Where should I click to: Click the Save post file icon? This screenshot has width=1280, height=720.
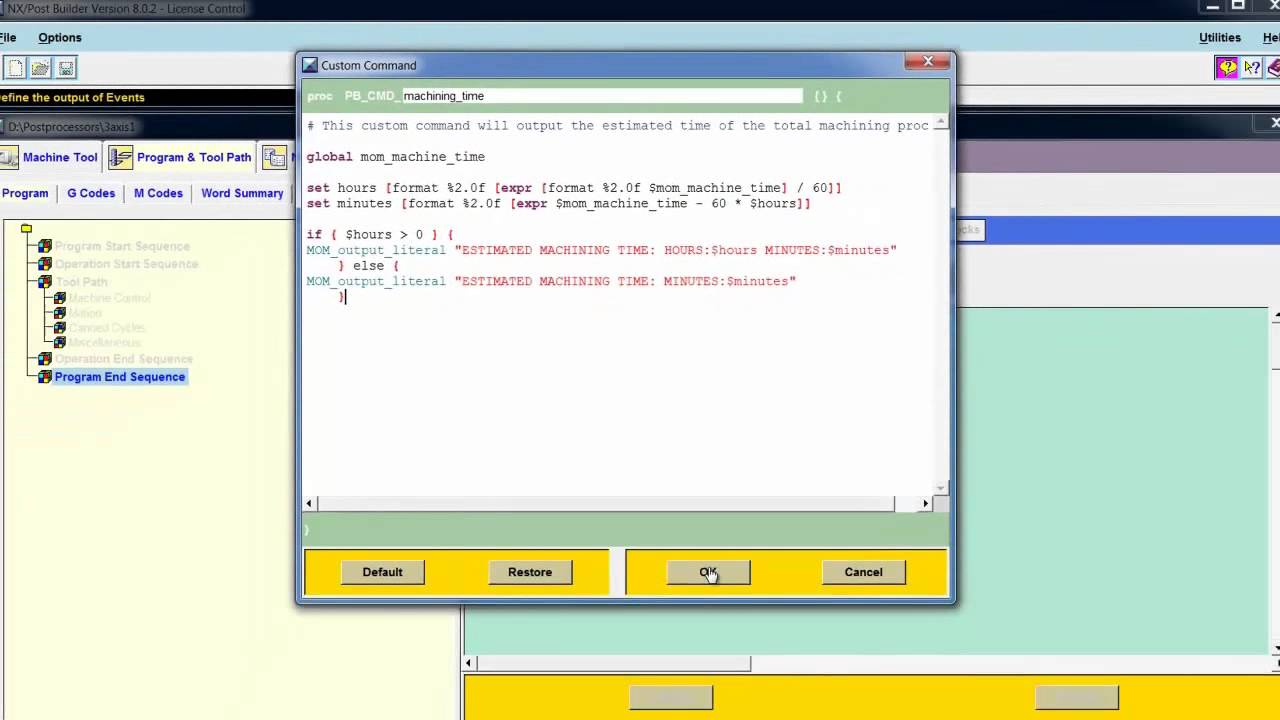[x=66, y=68]
